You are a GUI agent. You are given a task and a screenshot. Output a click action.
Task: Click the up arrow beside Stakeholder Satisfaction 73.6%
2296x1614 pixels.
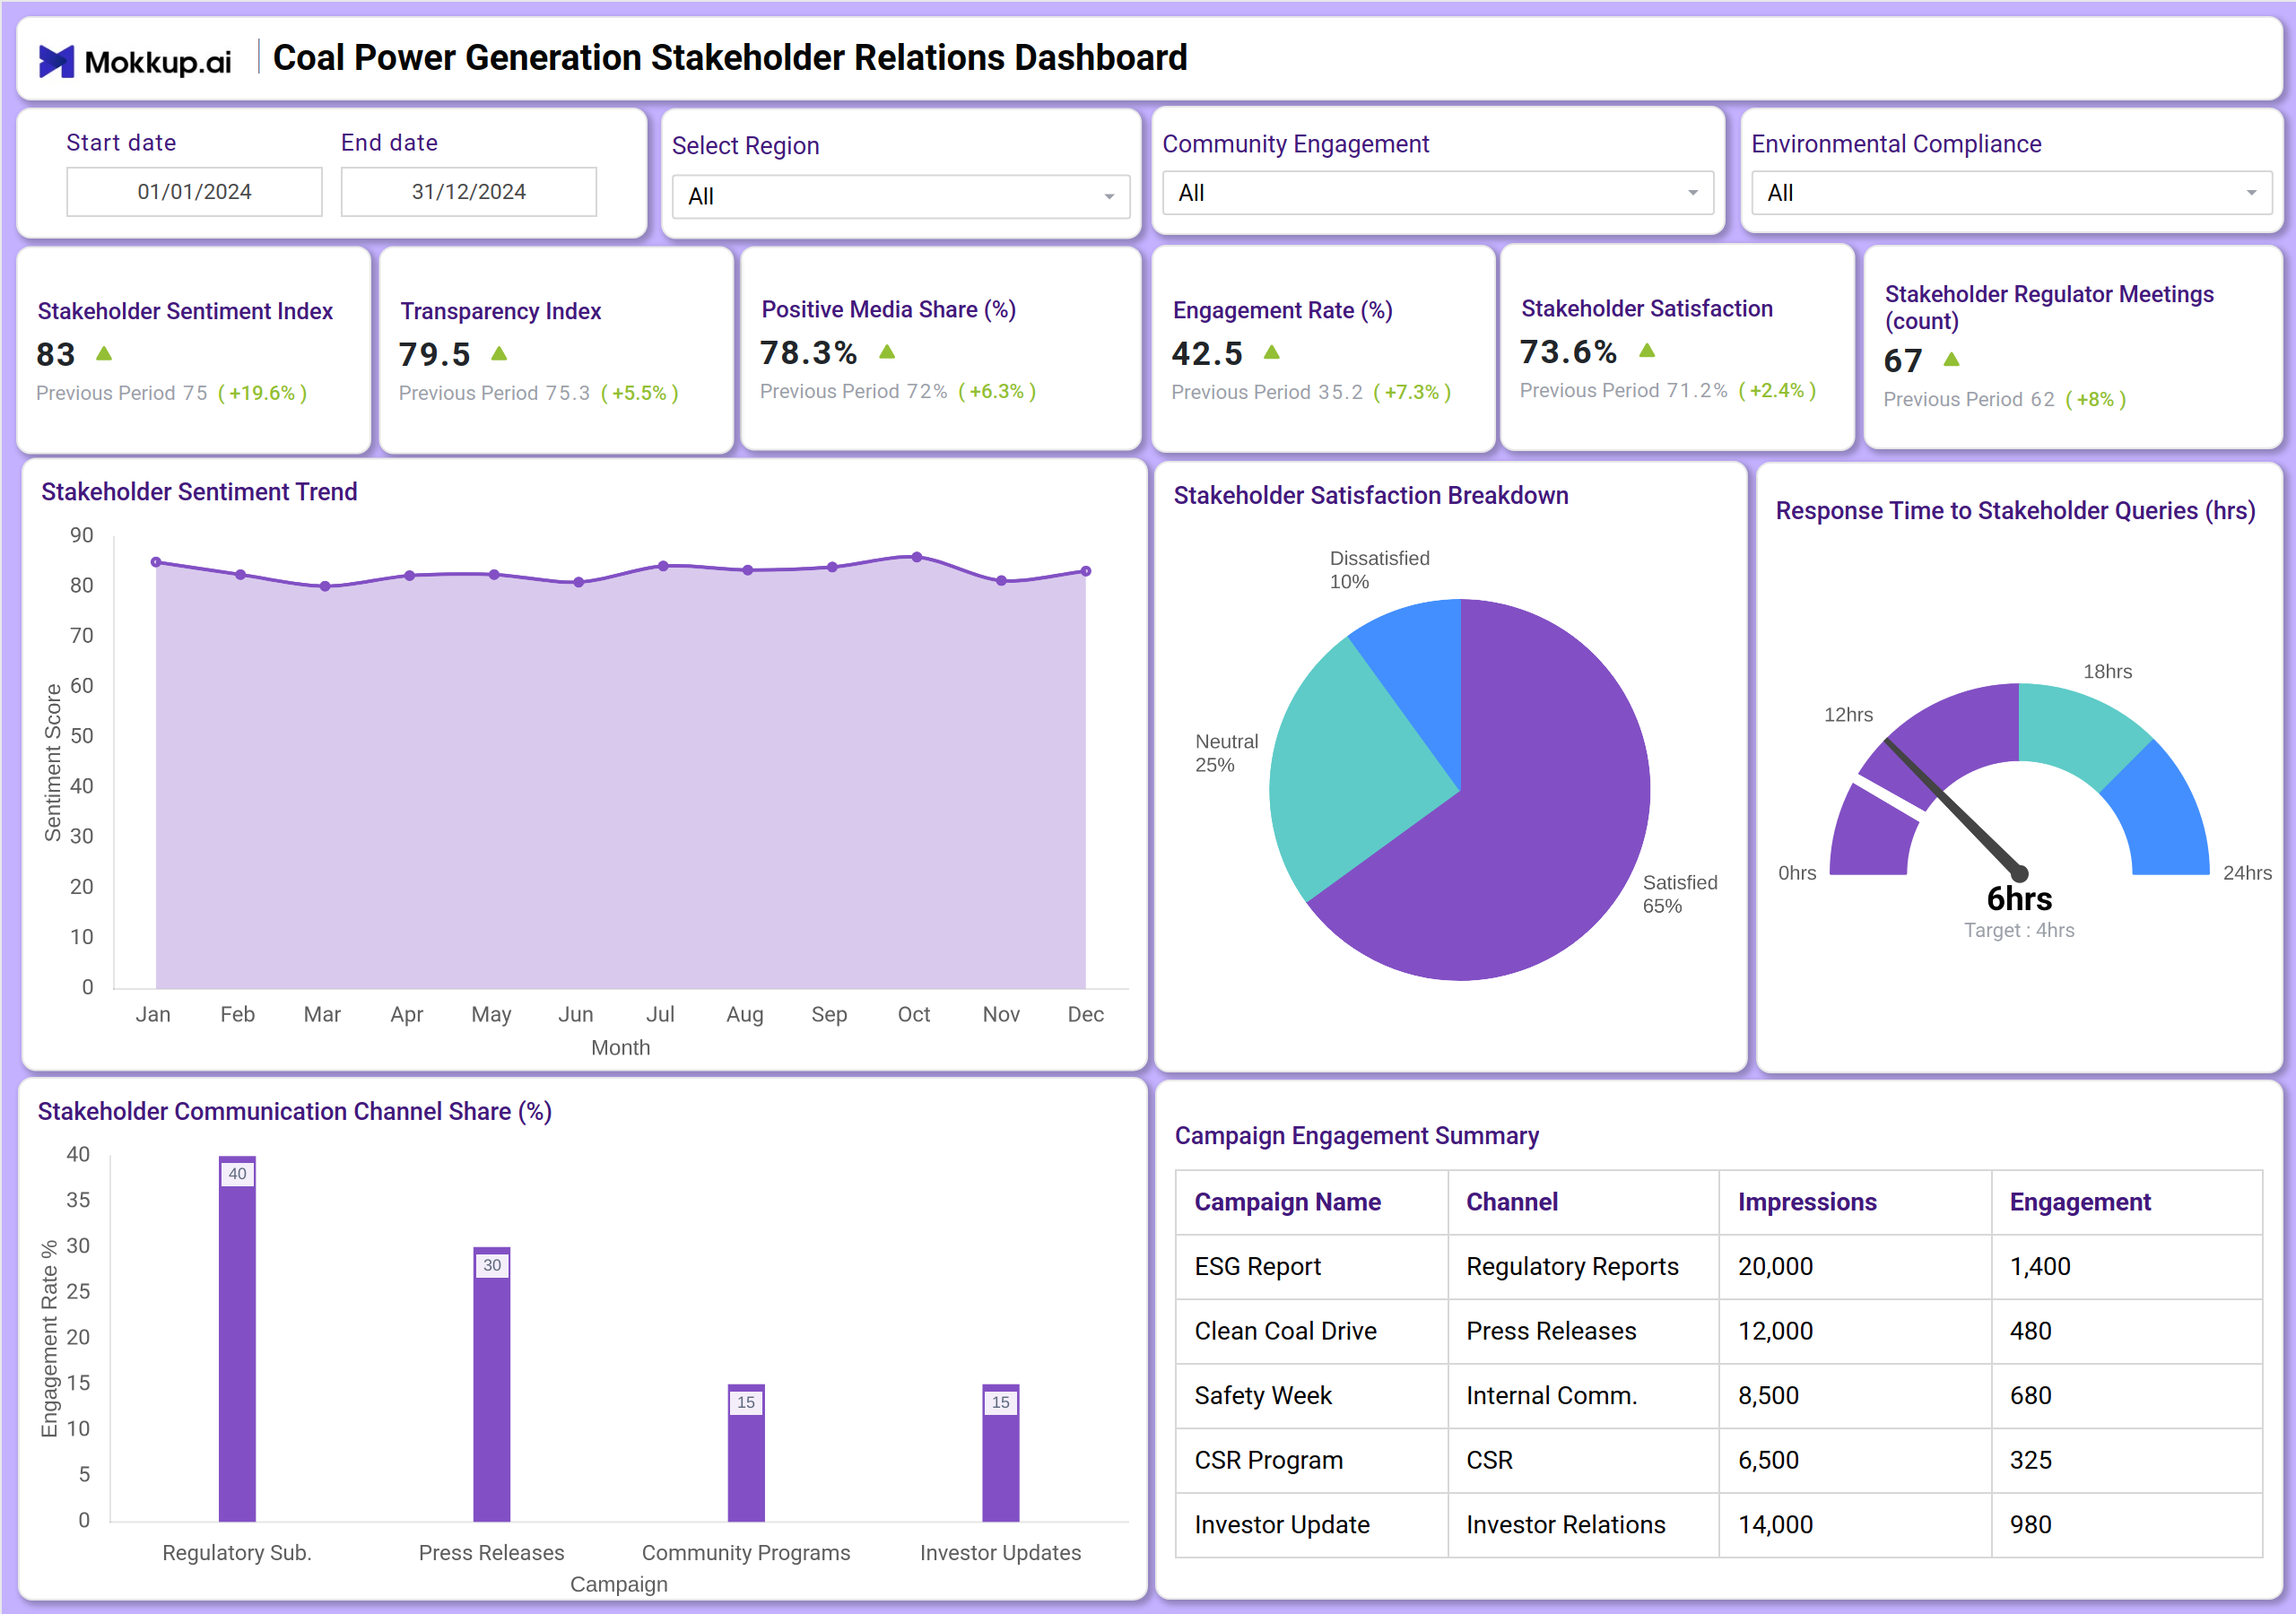click(1647, 350)
